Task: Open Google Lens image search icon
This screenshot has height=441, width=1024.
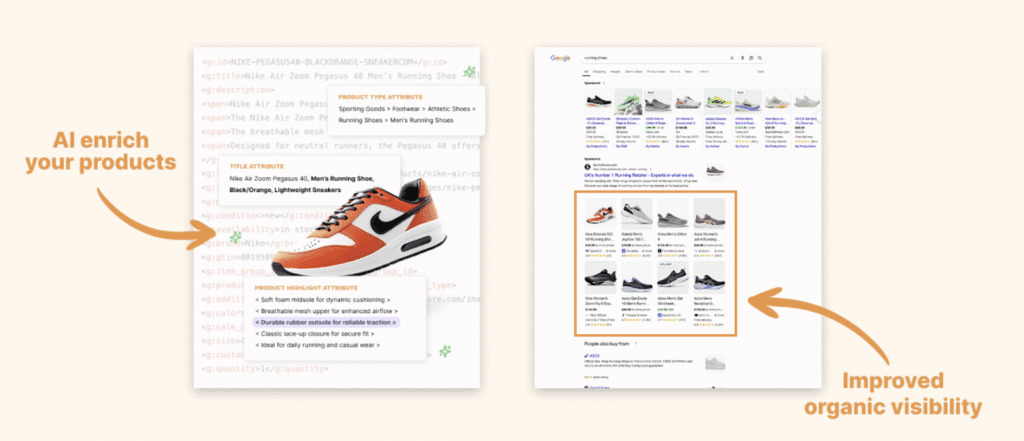Action: pyautogui.click(x=751, y=58)
